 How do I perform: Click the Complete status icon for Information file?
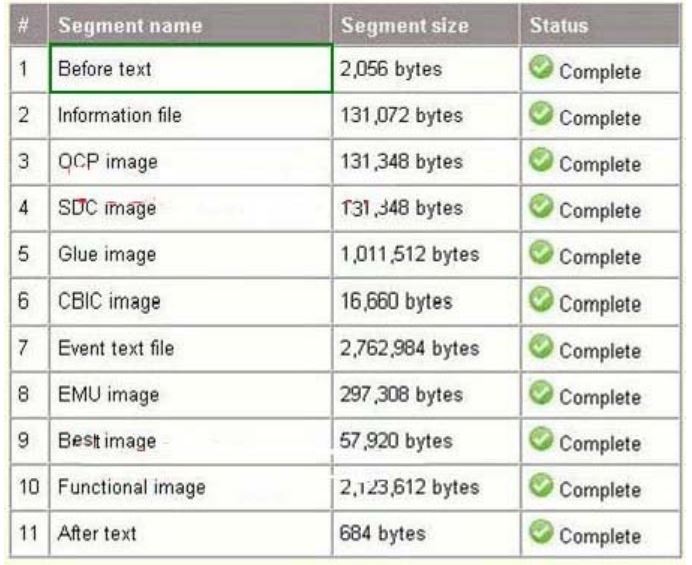coord(541,113)
